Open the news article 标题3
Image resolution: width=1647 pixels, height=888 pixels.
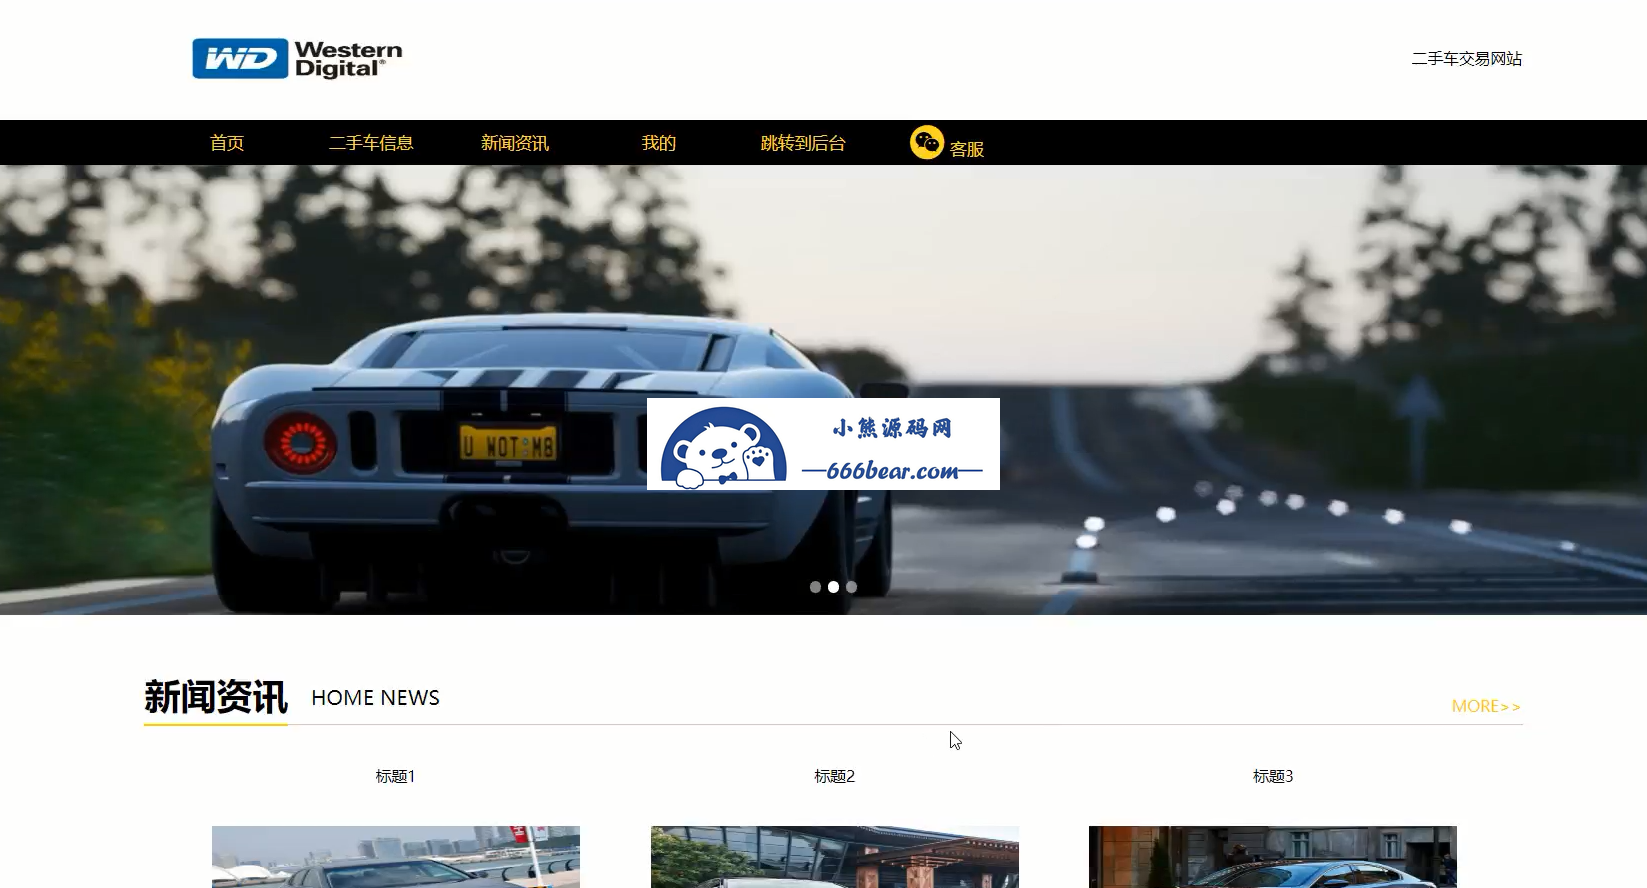click(x=1272, y=776)
